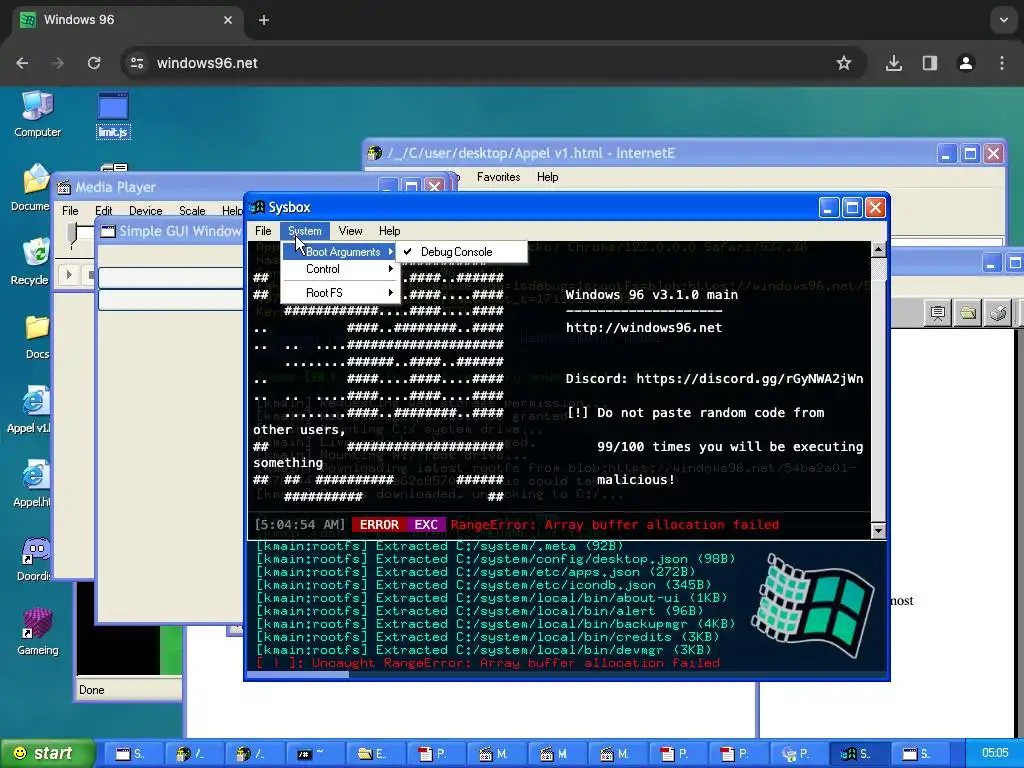1024x768 pixels.
Task: Click the InternetE window title bar icon
Action: click(374, 153)
